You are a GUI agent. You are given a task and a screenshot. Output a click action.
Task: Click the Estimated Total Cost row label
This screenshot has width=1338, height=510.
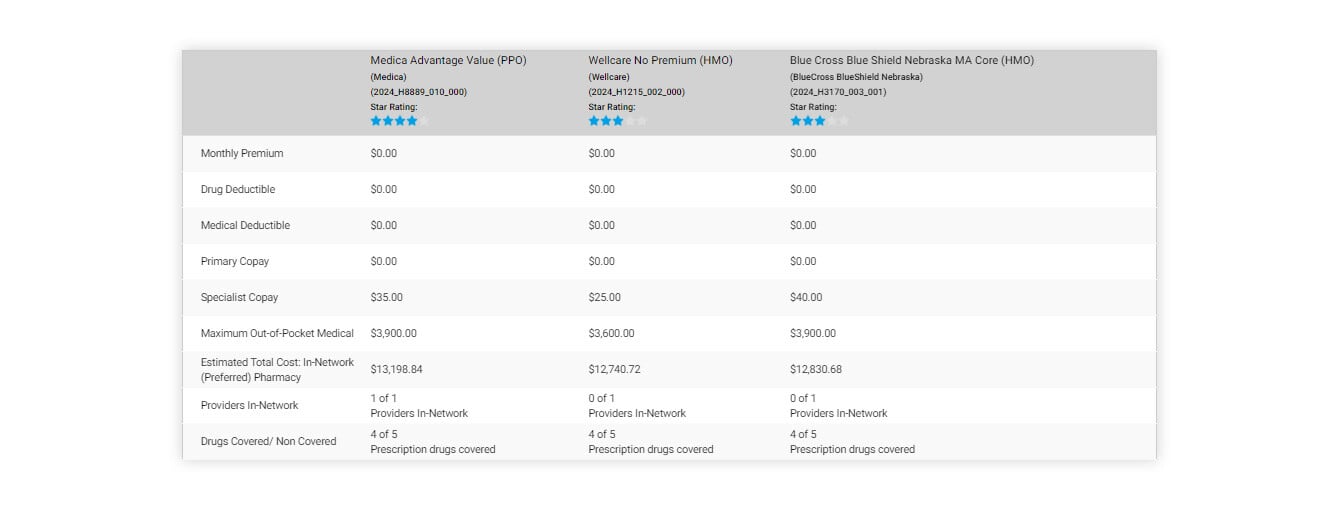tap(277, 369)
